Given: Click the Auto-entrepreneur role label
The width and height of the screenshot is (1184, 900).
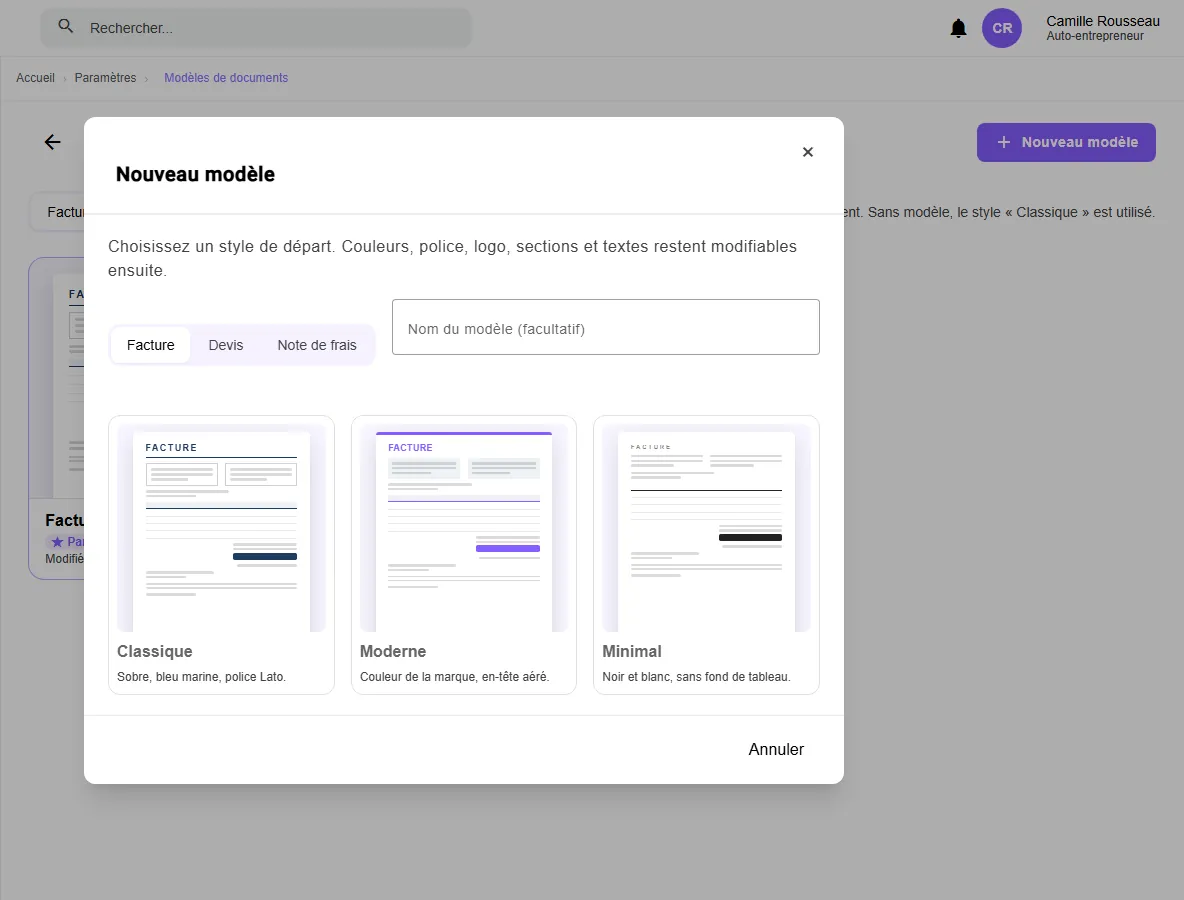Looking at the screenshot, I should pyautogui.click(x=1095, y=36).
